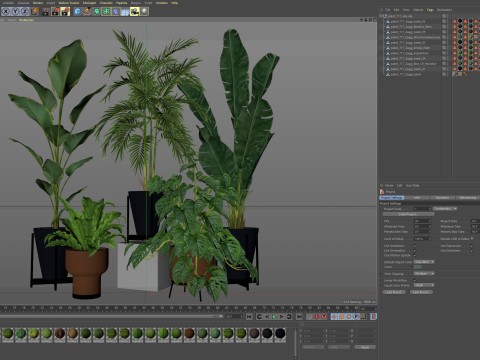Toggle the Y axis lock icon

15,12
